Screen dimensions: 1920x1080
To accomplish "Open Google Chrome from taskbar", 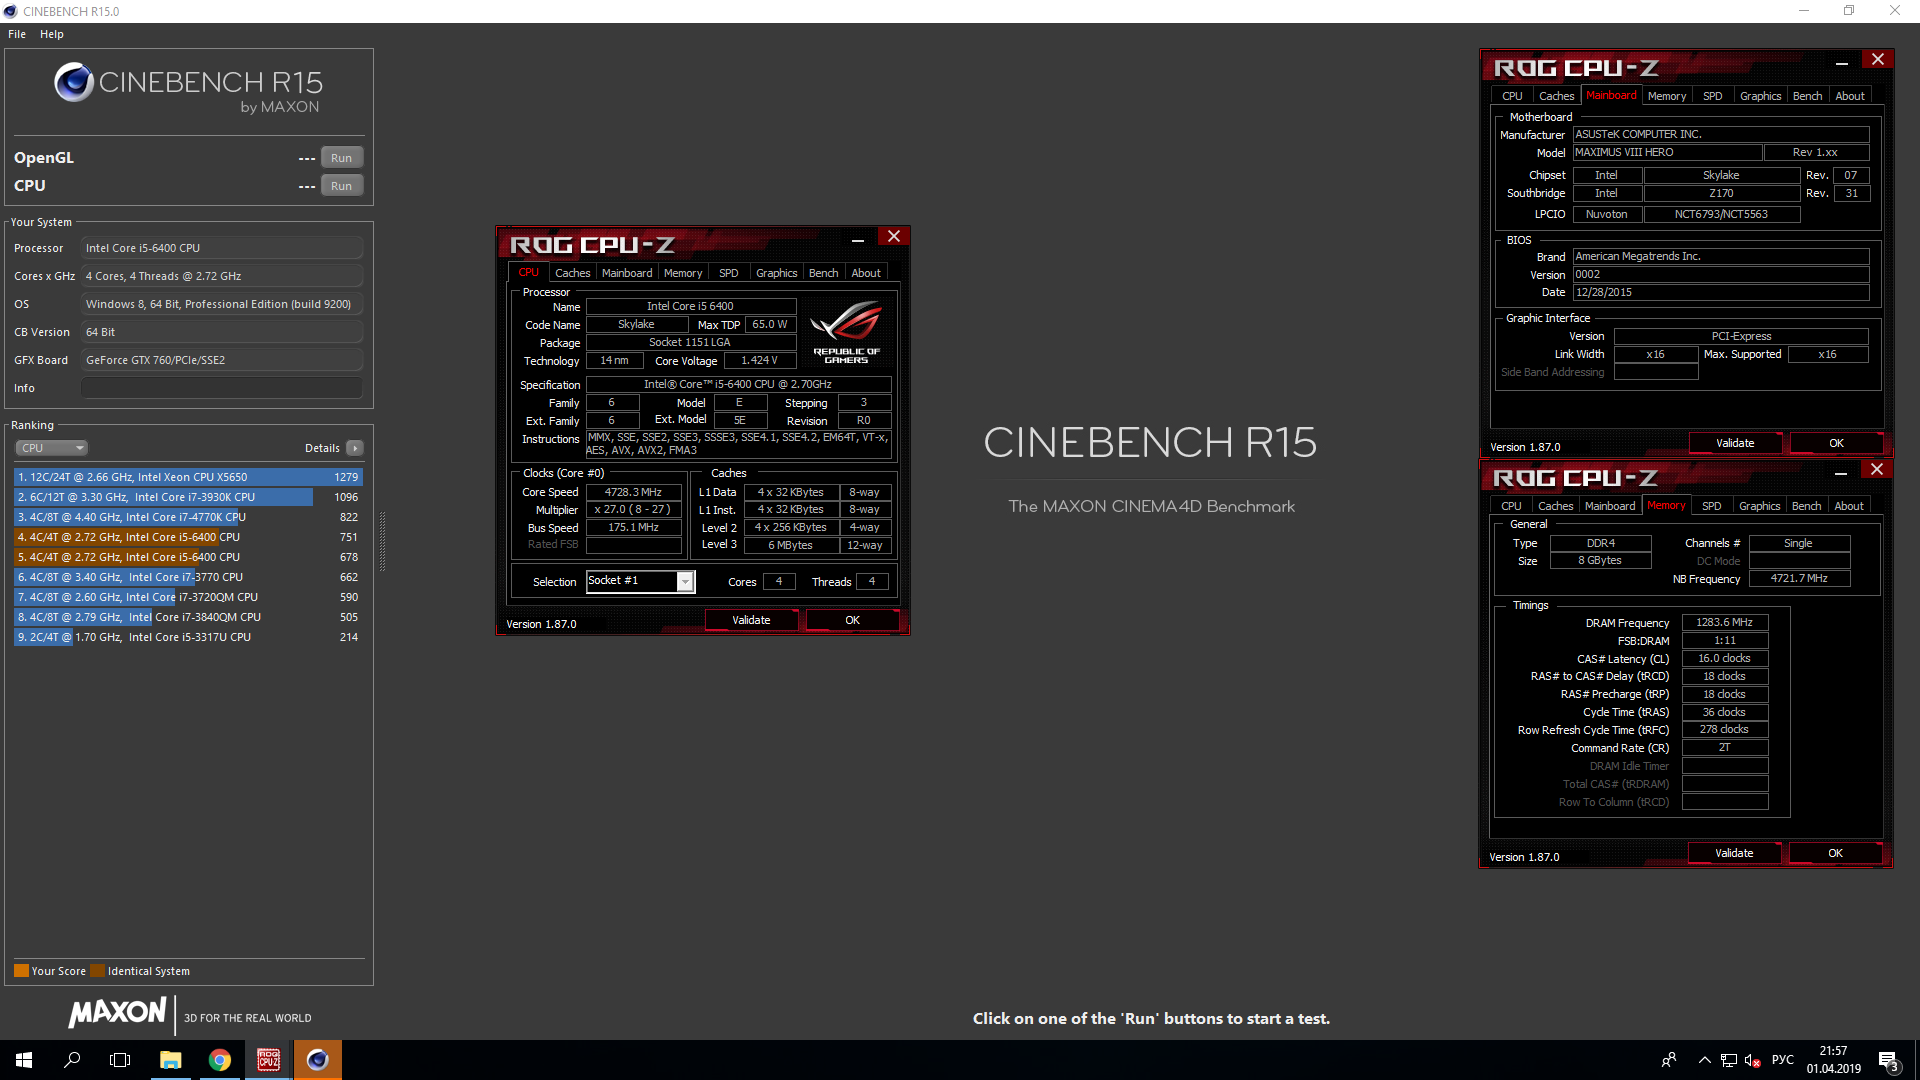I will 220,1060.
